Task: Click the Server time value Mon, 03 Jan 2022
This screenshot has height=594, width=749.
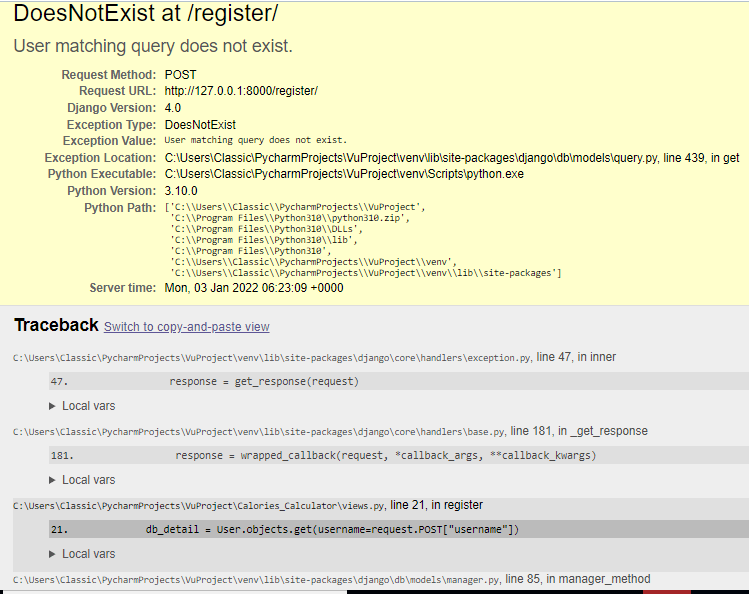Action: (x=254, y=288)
